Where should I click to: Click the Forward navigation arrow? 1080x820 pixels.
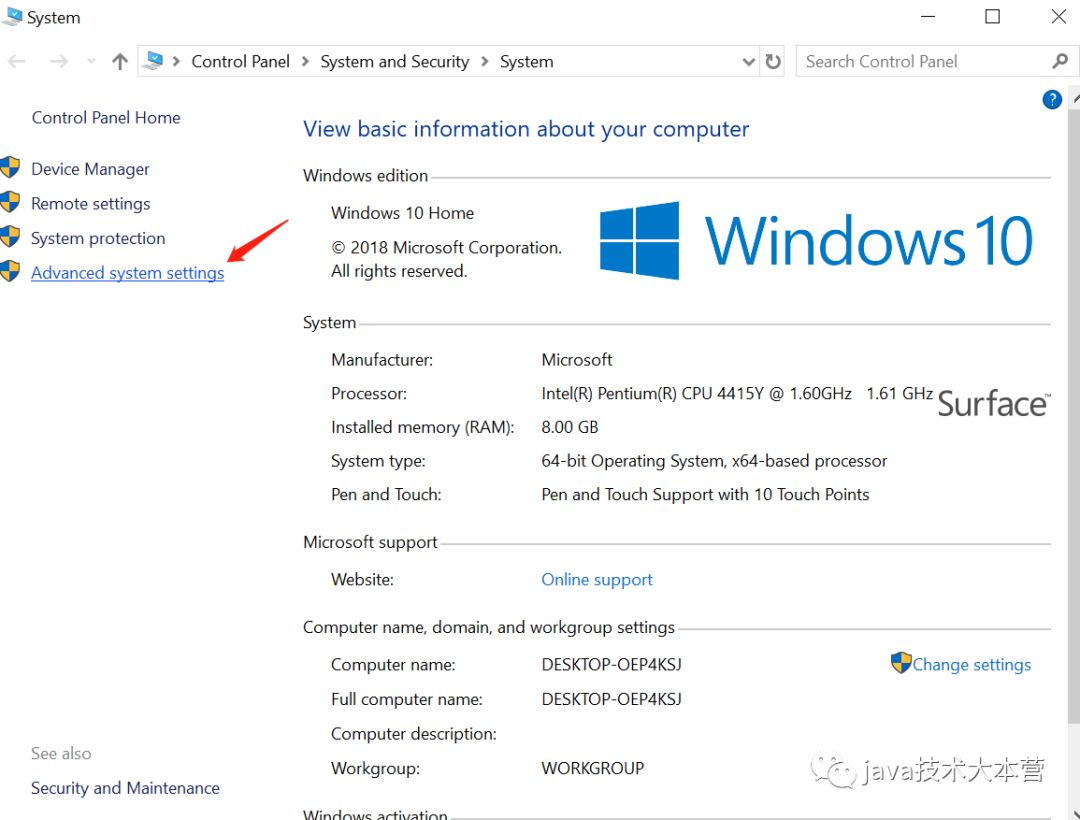point(59,62)
